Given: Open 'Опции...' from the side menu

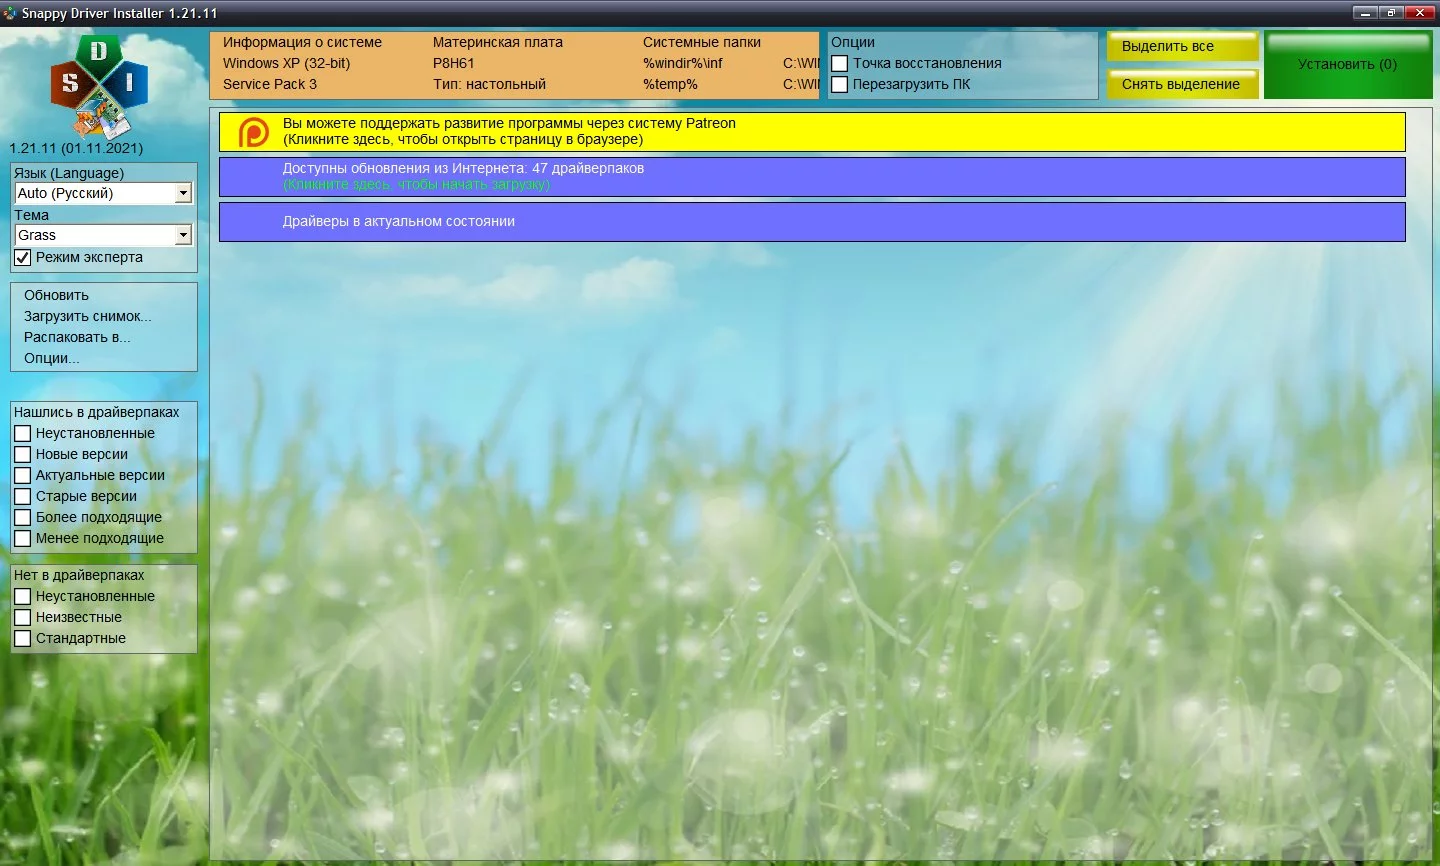Looking at the screenshot, I should tap(52, 358).
